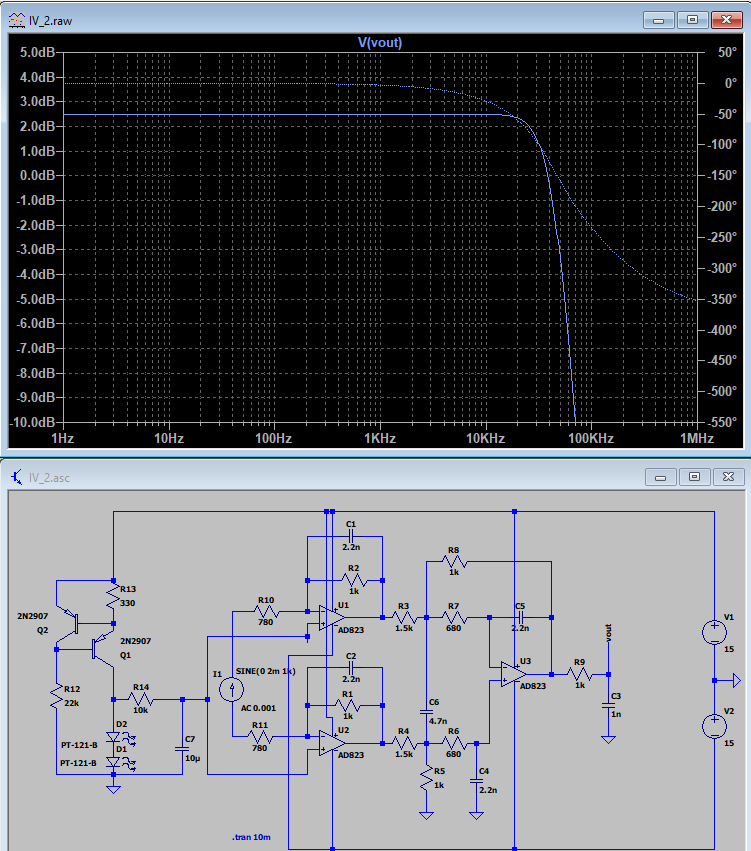The height and width of the screenshot is (851, 751).
Task: Click the AC 0.001 source text
Action: pos(258,708)
